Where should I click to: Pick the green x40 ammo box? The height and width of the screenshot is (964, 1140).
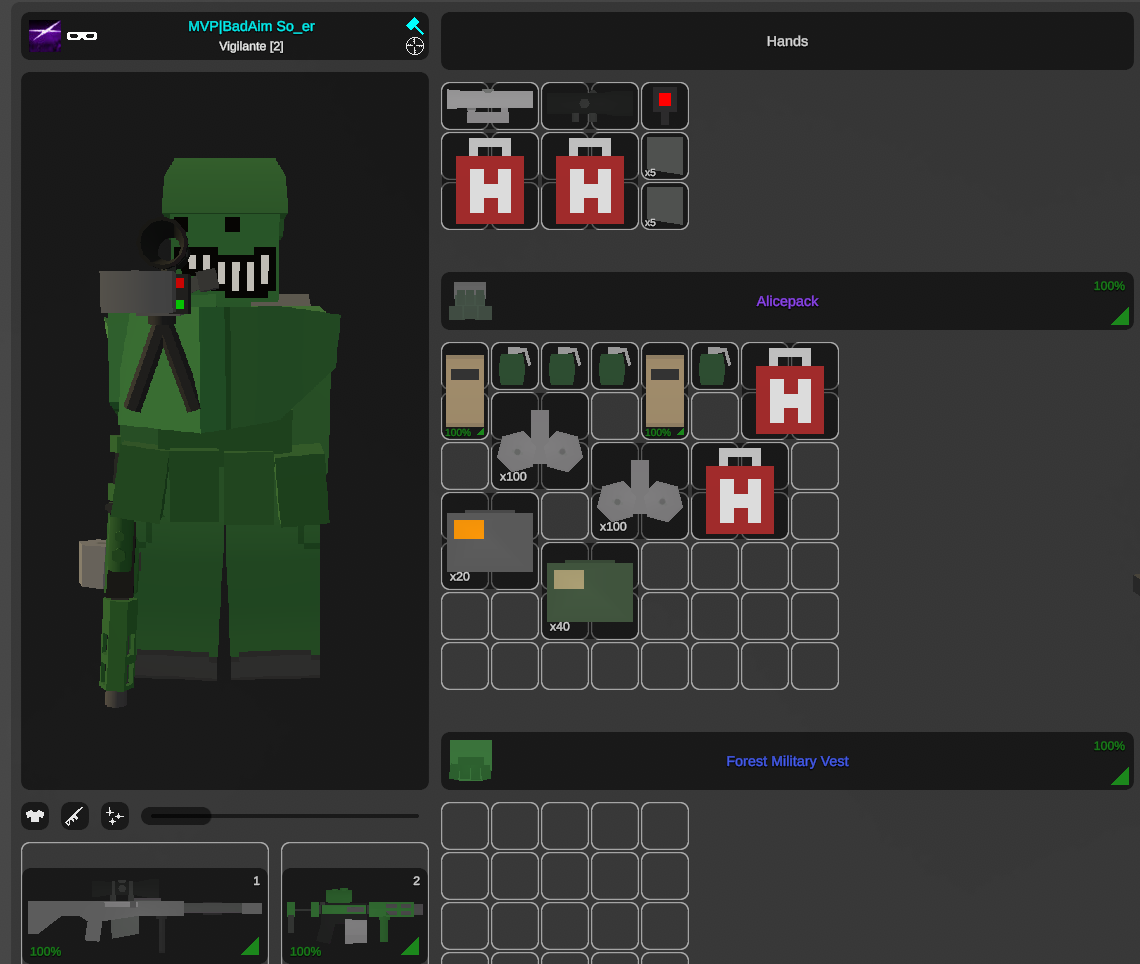[x=589, y=591]
